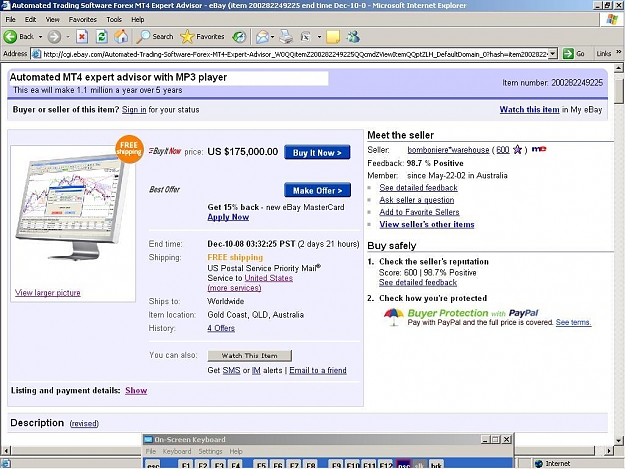Go to the Home page icon
This screenshot has width=625, height=469.
pyautogui.click(x=121, y=37)
